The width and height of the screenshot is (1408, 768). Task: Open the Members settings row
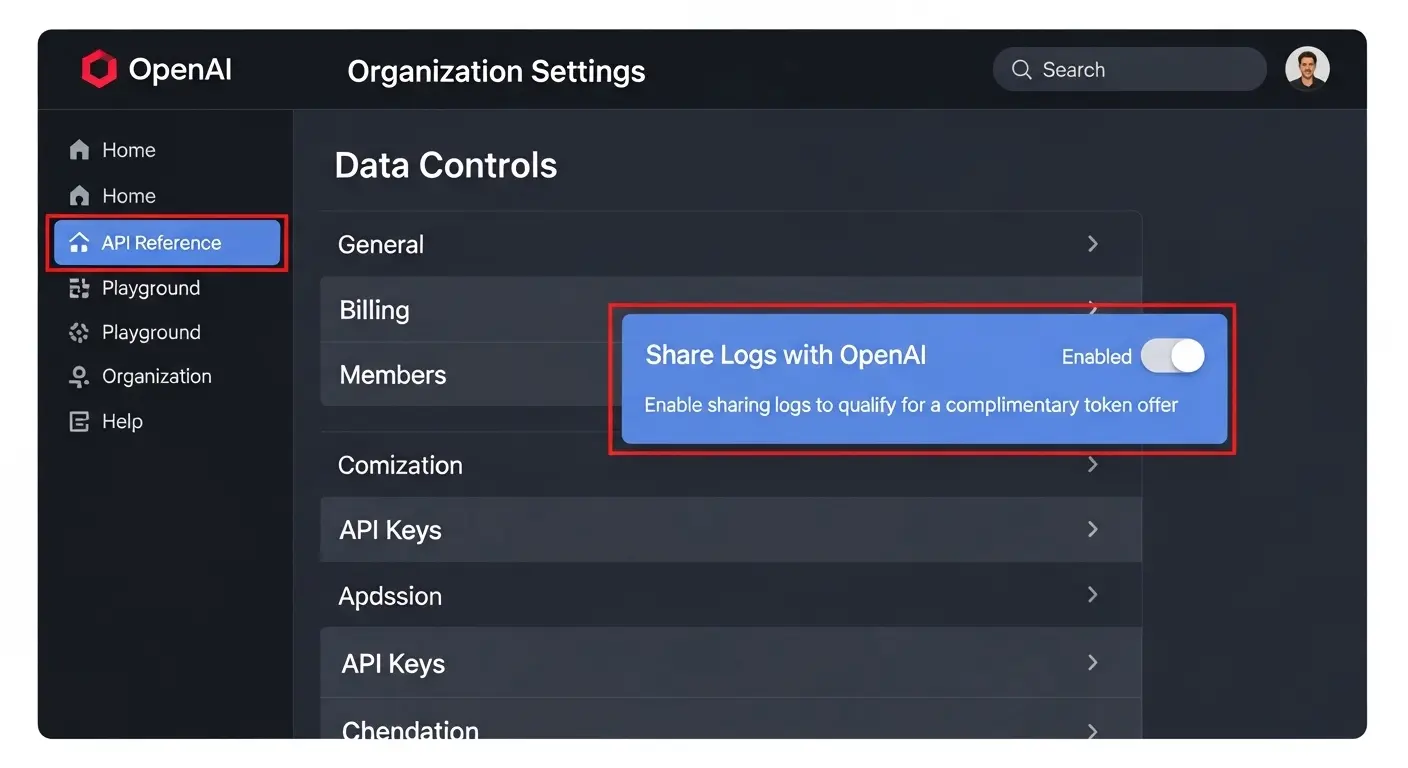[393, 375]
